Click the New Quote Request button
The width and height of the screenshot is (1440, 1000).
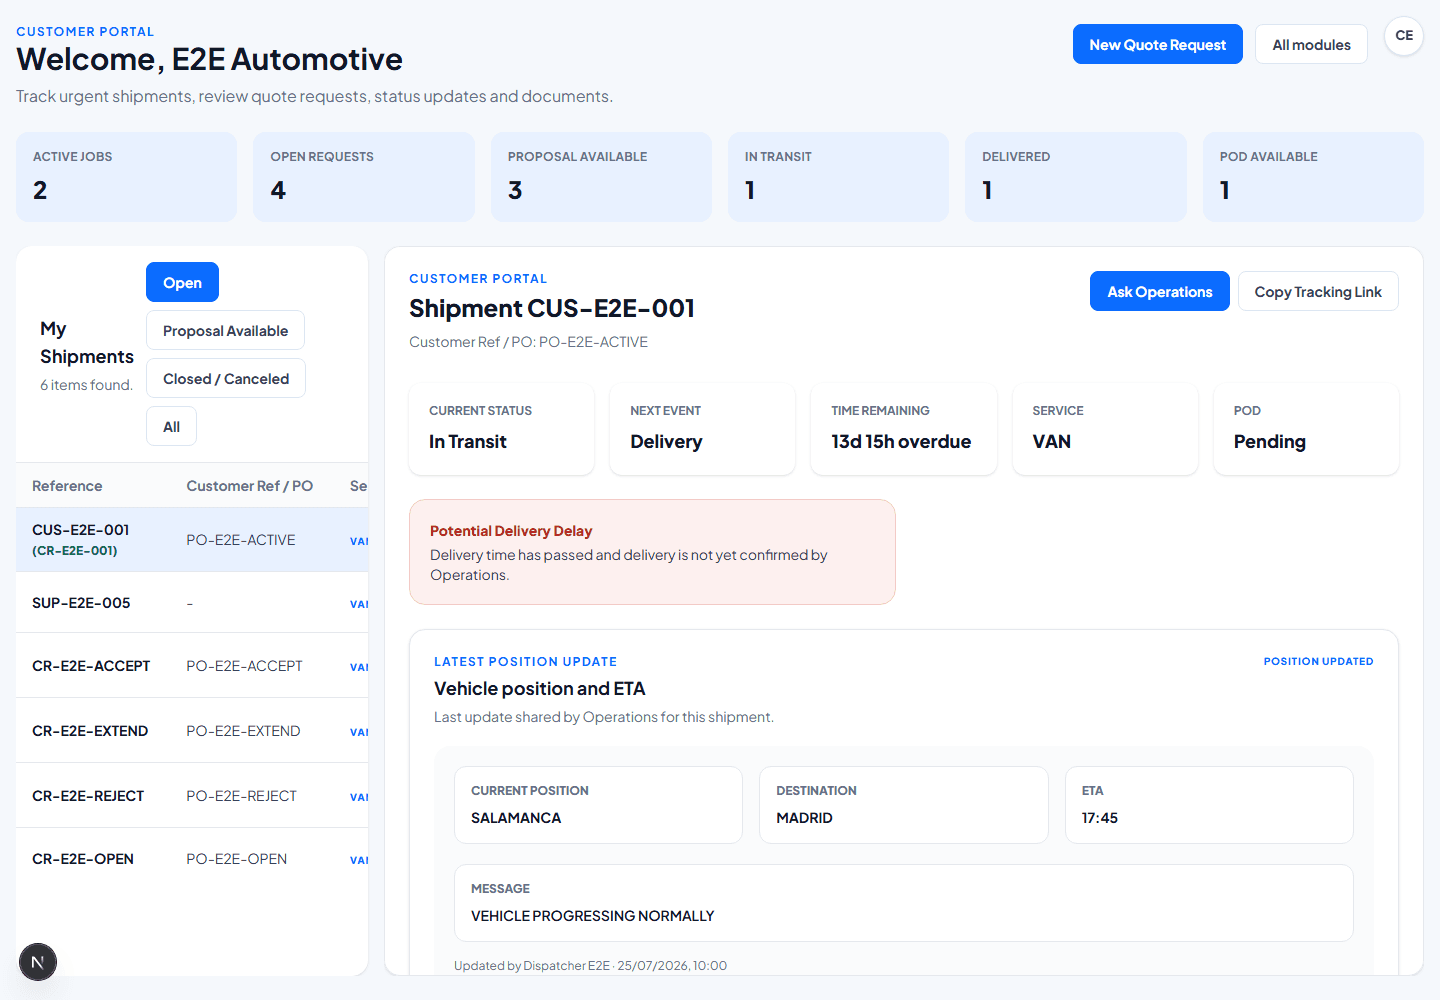click(1158, 44)
